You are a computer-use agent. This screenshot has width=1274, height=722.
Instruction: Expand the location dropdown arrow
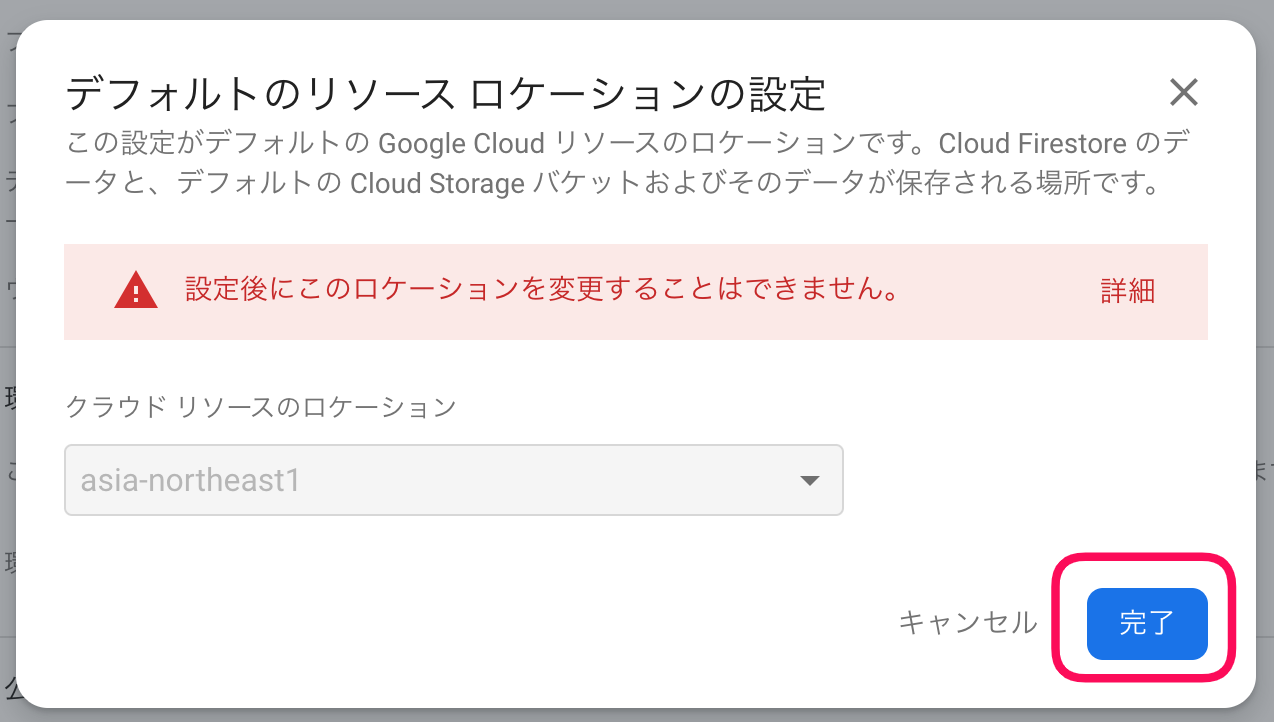810,481
